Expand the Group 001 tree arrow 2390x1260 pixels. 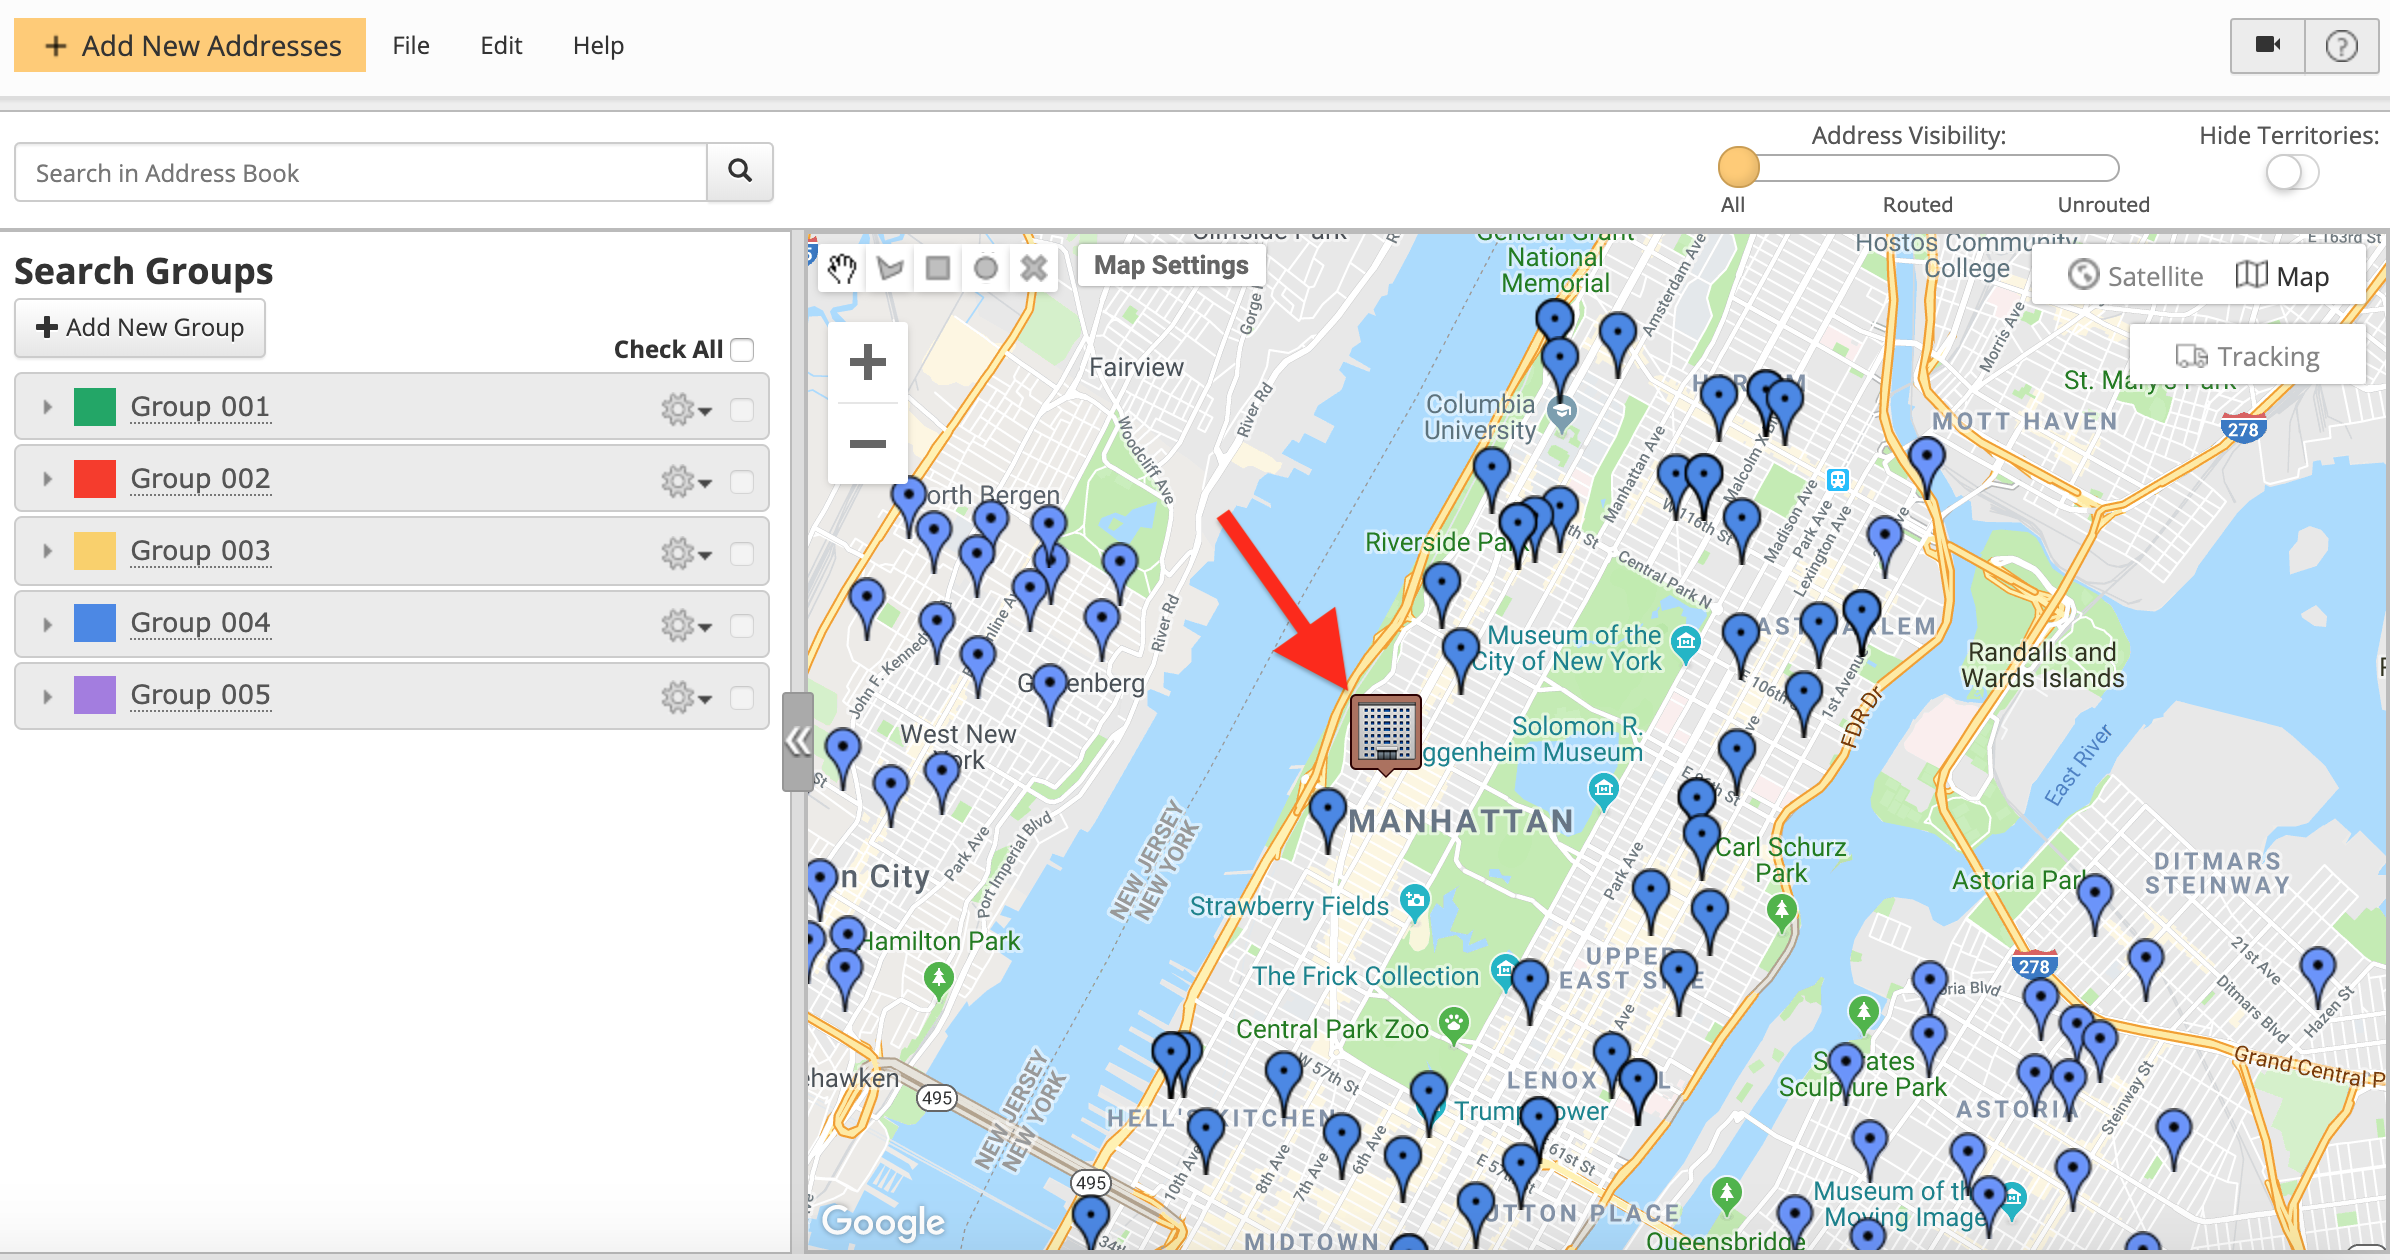point(47,407)
